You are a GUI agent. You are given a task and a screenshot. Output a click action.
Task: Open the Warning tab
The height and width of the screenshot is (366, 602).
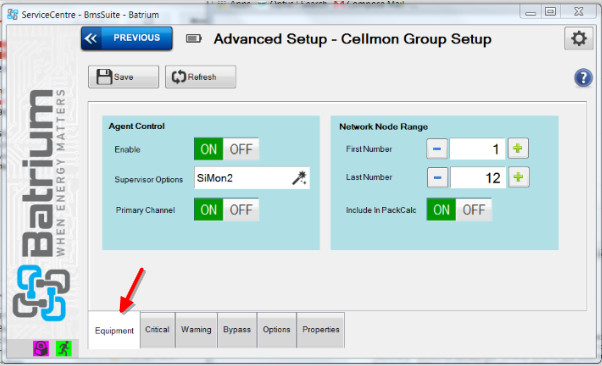196,330
